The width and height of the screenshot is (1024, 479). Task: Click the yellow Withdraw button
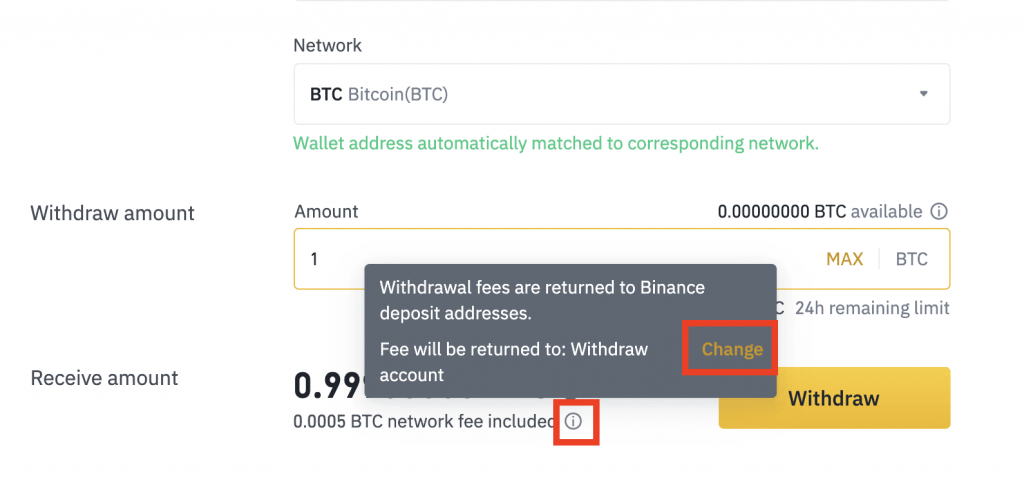pos(834,398)
